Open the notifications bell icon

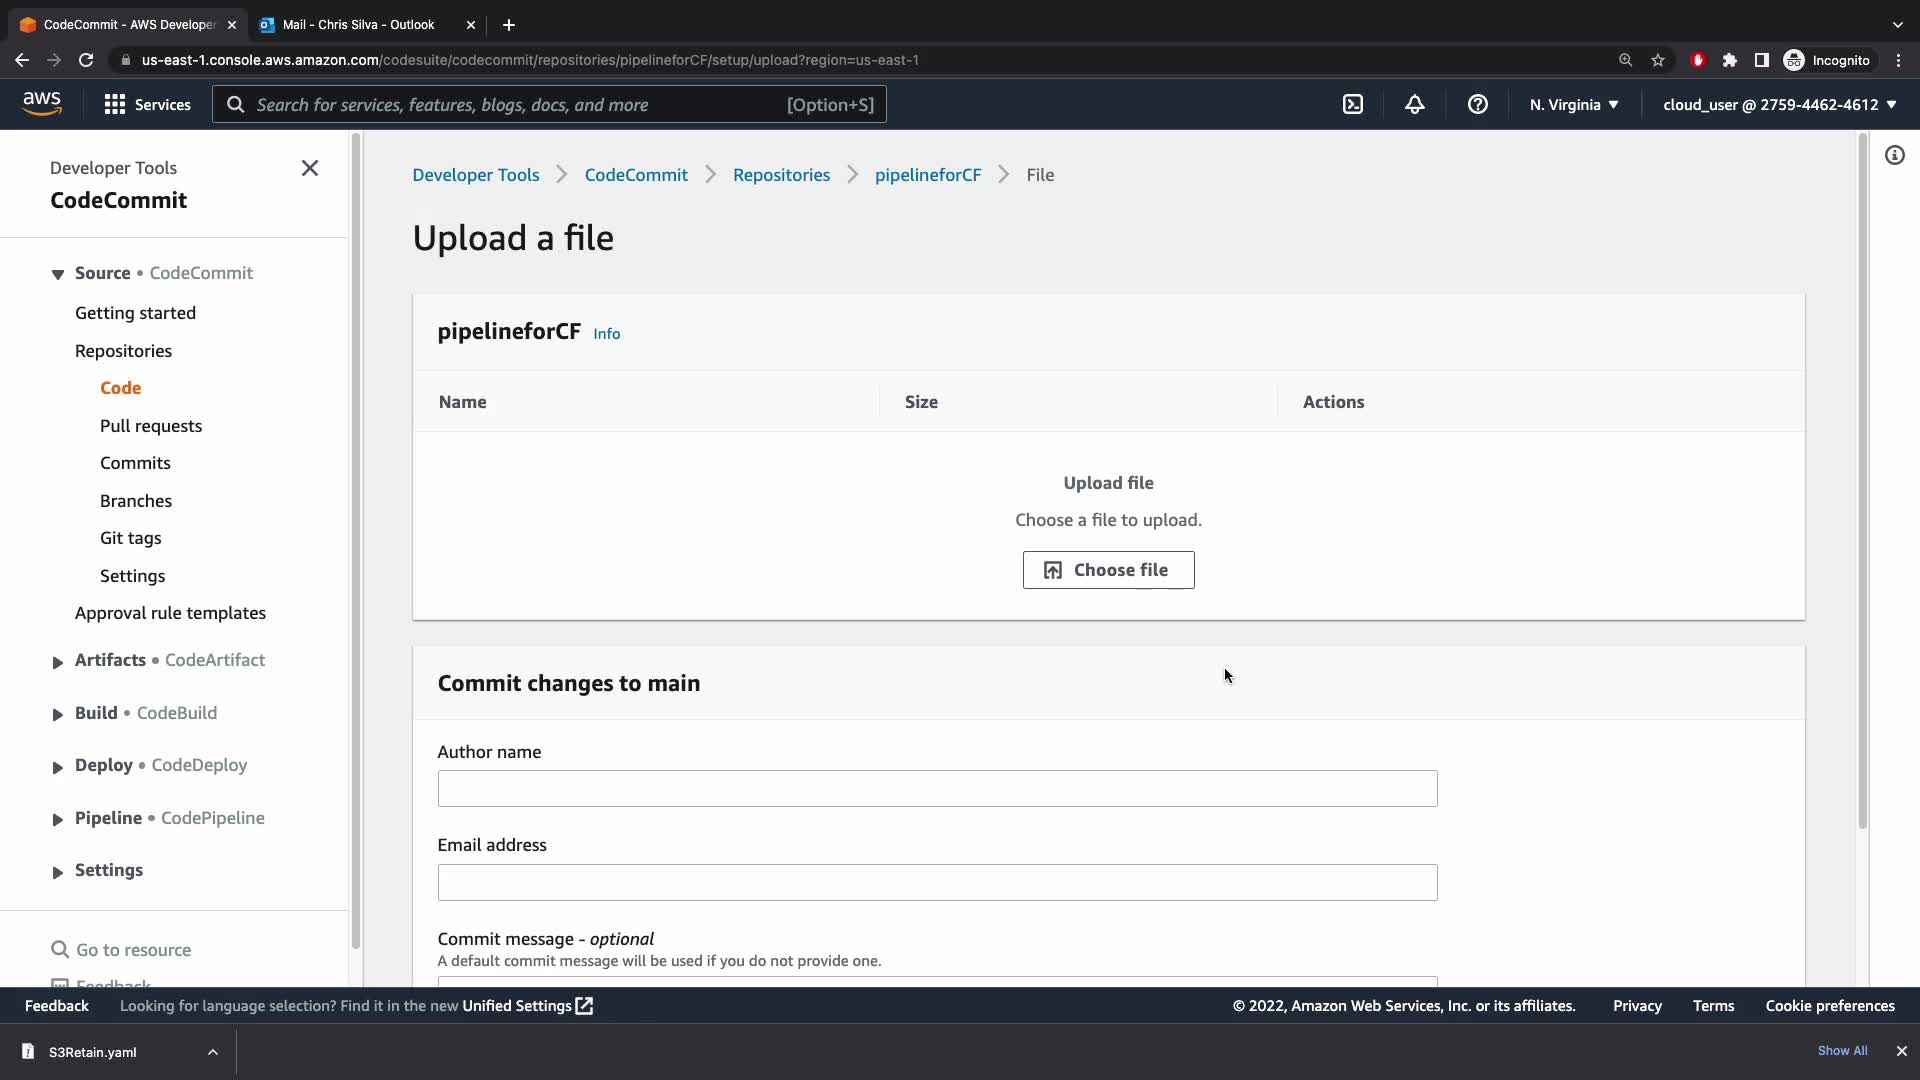pyautogui.click(x=1414, y=104)
